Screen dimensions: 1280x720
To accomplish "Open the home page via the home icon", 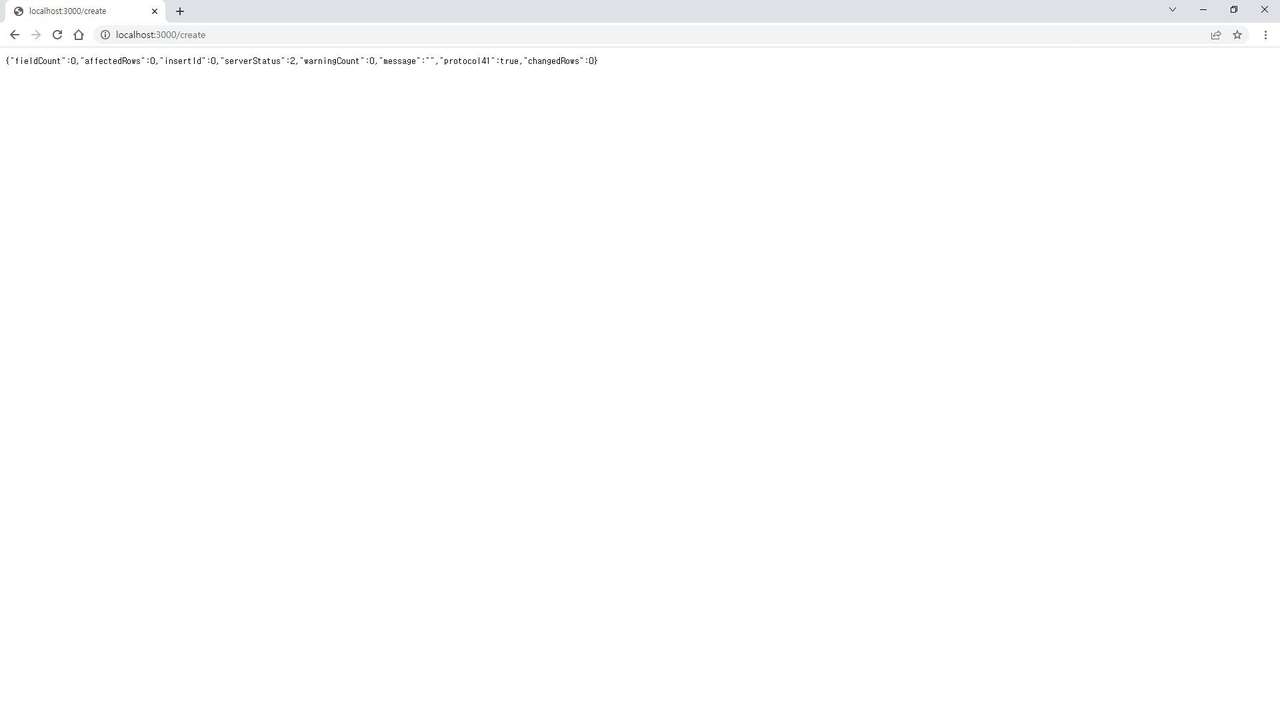I will click(x=79, y=34).
